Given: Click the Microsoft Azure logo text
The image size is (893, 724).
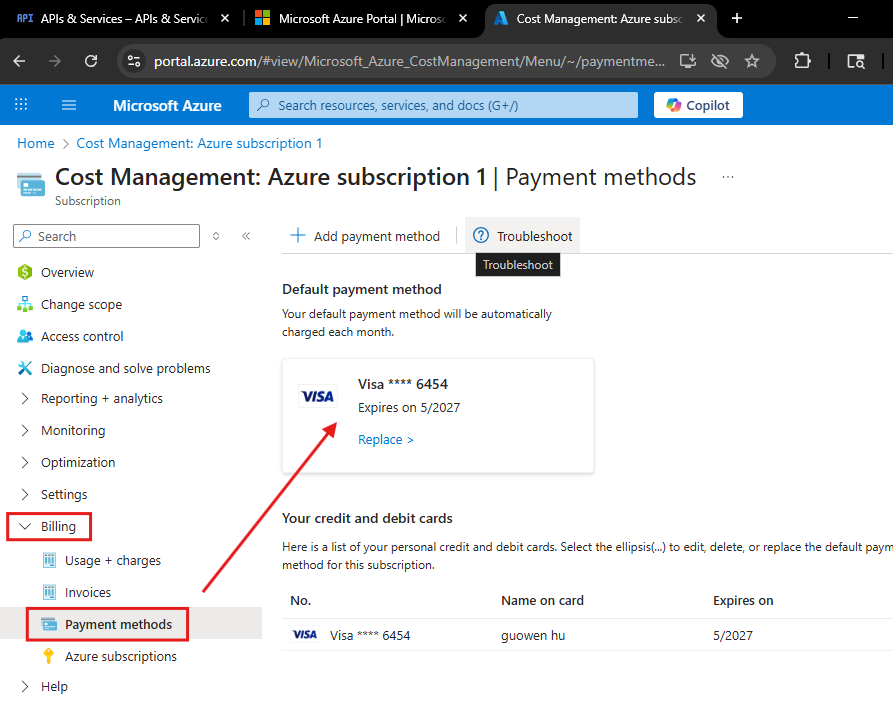Looking at the screenshot, I should [167, 105].
